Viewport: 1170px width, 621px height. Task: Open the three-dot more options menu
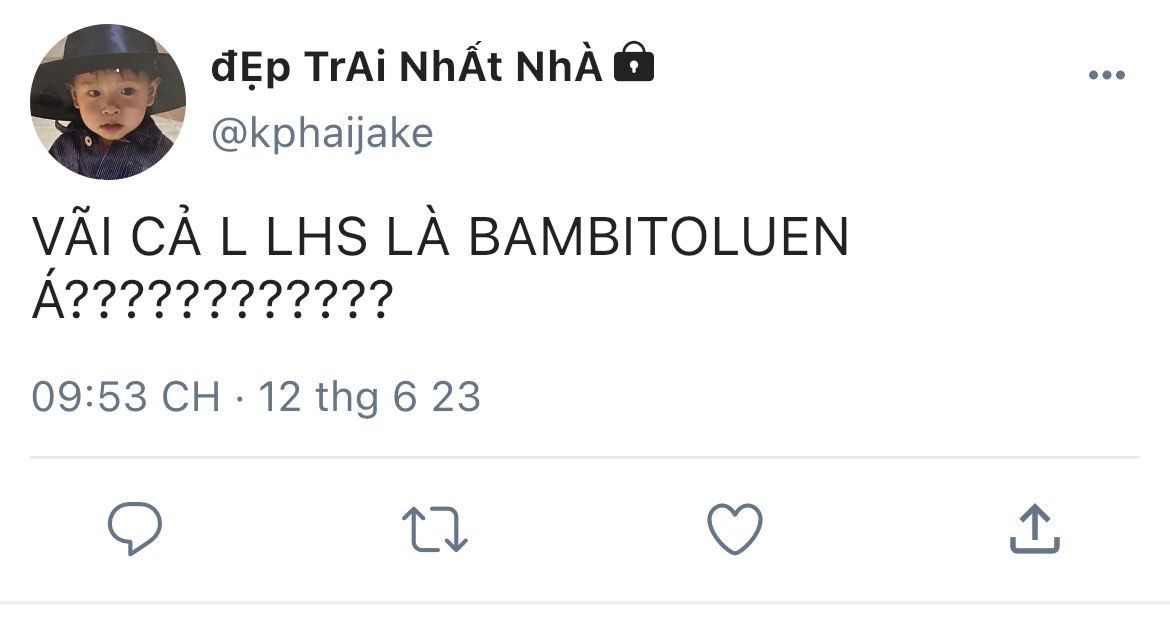click(1107, 75)
